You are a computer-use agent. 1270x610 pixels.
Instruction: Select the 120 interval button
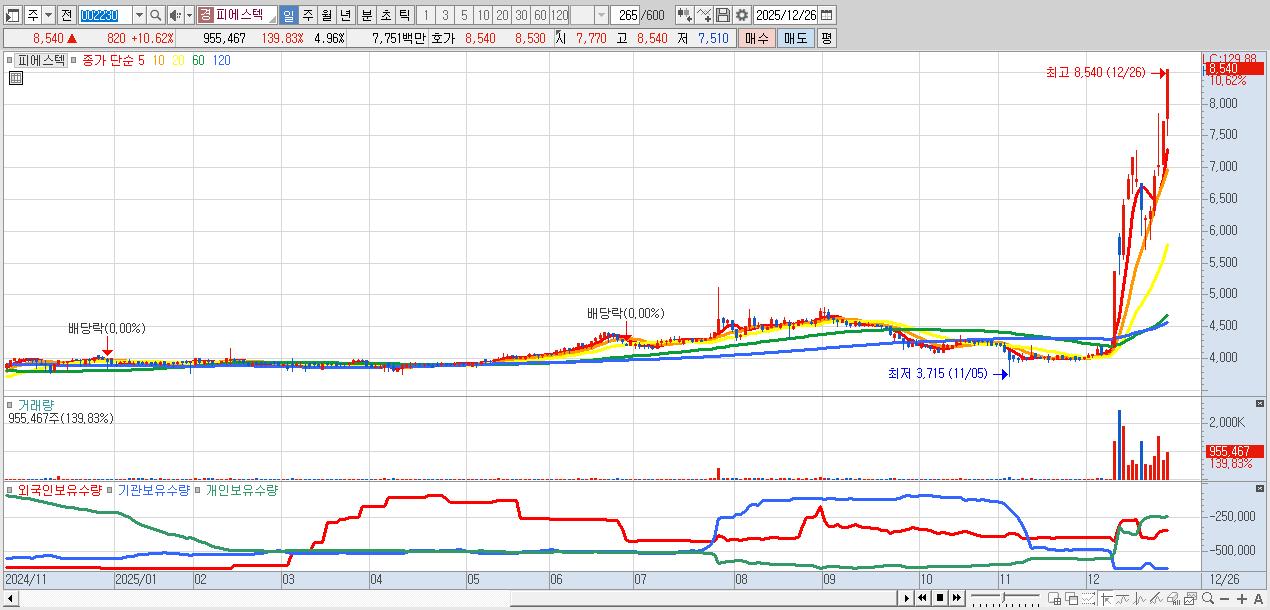[559, 15]
